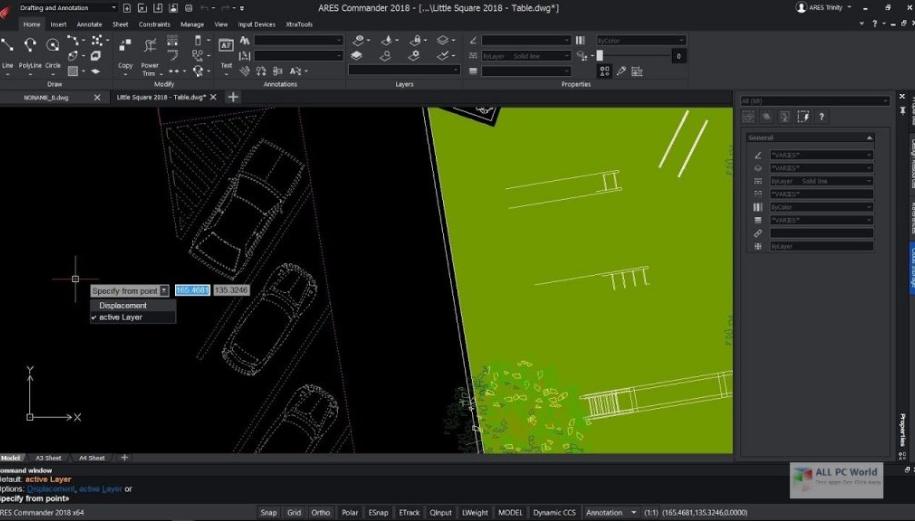Select active Layer option in popup menu

tap(132, 317)
